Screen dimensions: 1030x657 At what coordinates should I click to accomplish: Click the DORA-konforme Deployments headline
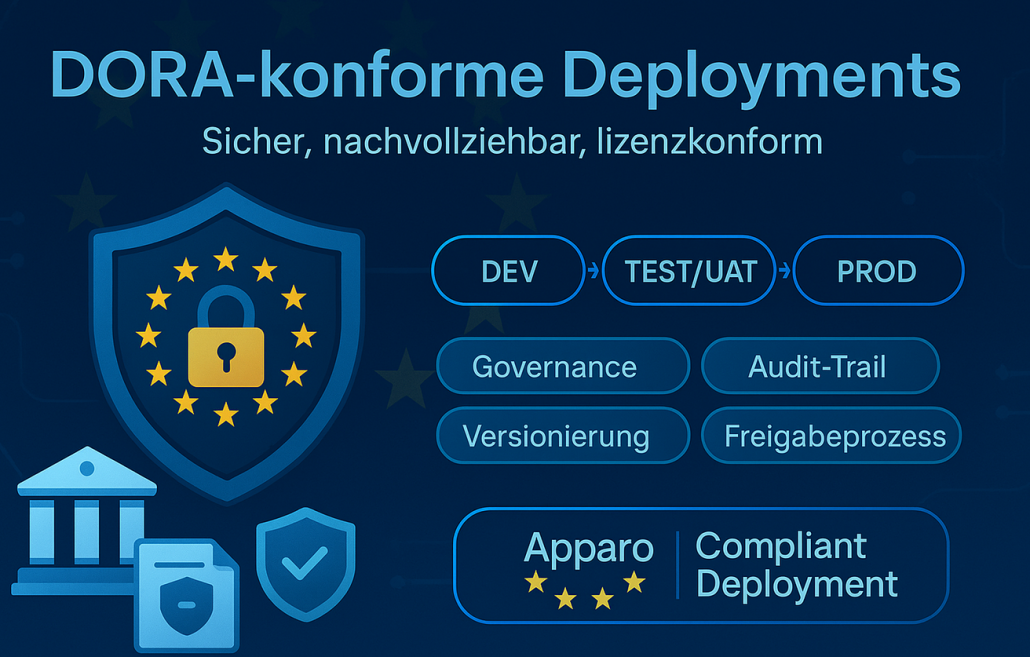[504, 77]
